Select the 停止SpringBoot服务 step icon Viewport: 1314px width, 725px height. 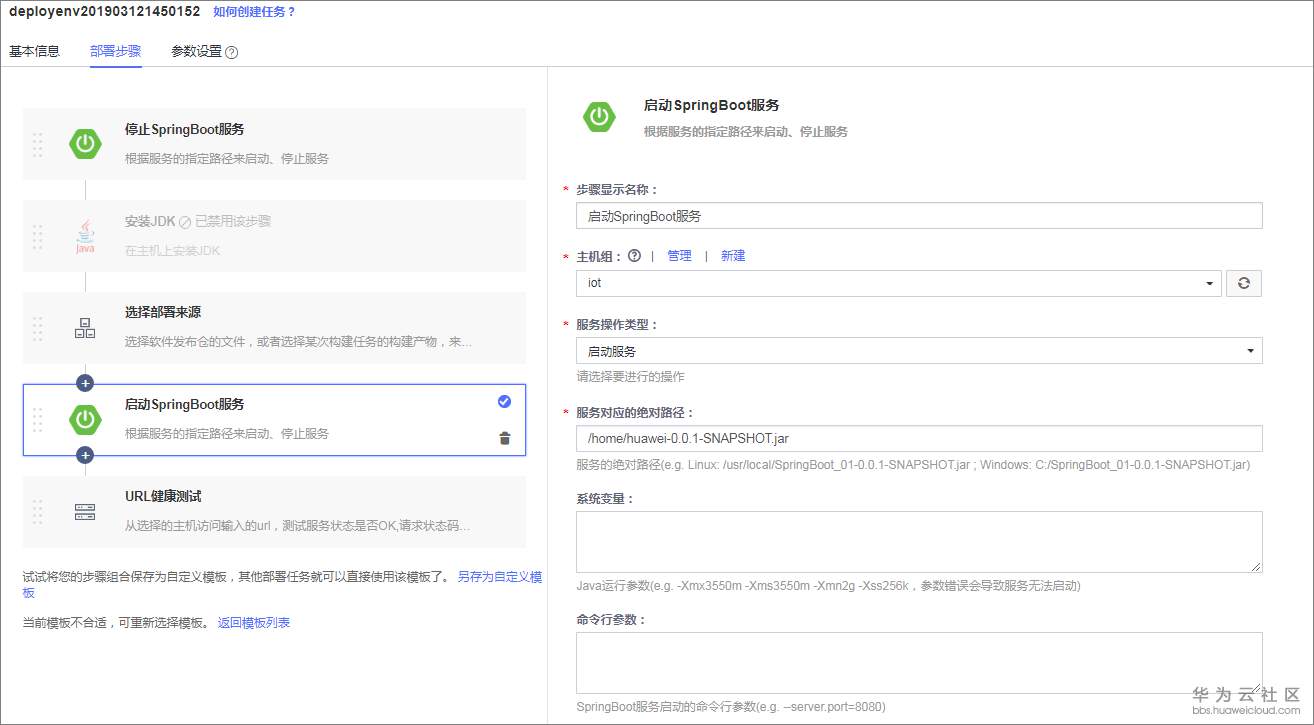pyautogui.click(x=85, y=143)
